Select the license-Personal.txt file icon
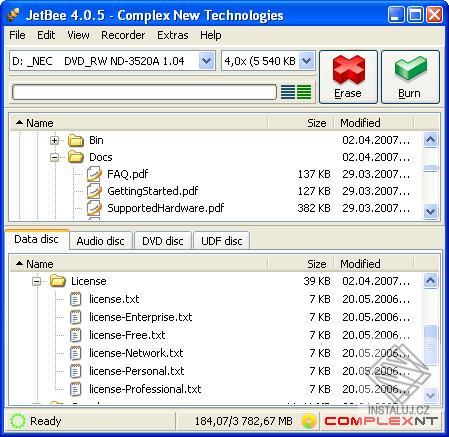The image size is (449, 437). [76, 371]
